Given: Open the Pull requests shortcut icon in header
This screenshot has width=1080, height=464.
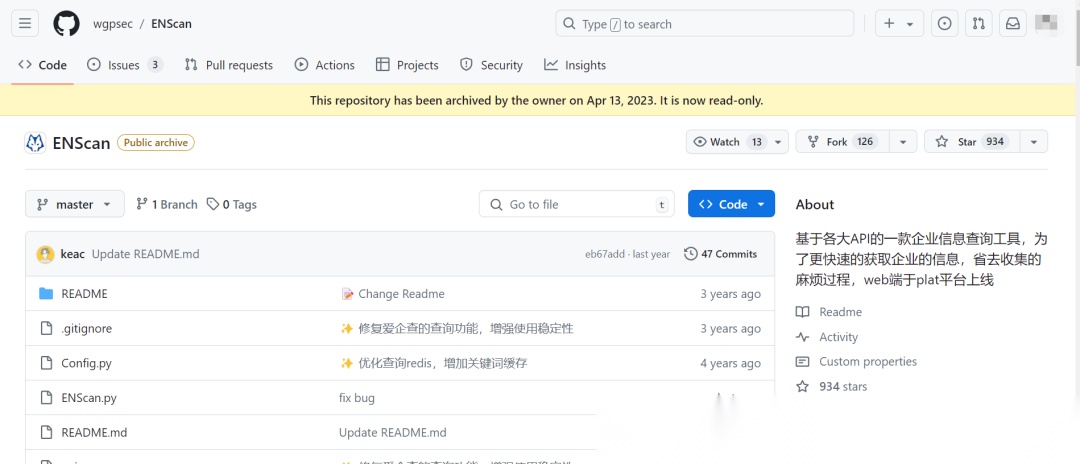Looking at the screenshot, I should [979, 23].
